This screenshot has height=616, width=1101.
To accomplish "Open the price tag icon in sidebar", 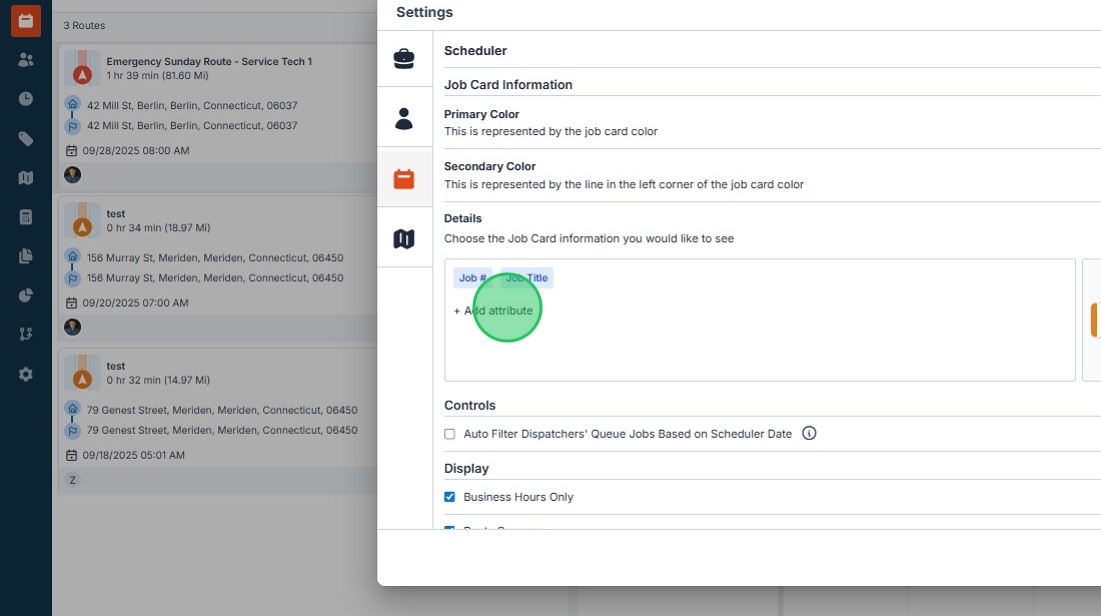I will pos(26,139).
